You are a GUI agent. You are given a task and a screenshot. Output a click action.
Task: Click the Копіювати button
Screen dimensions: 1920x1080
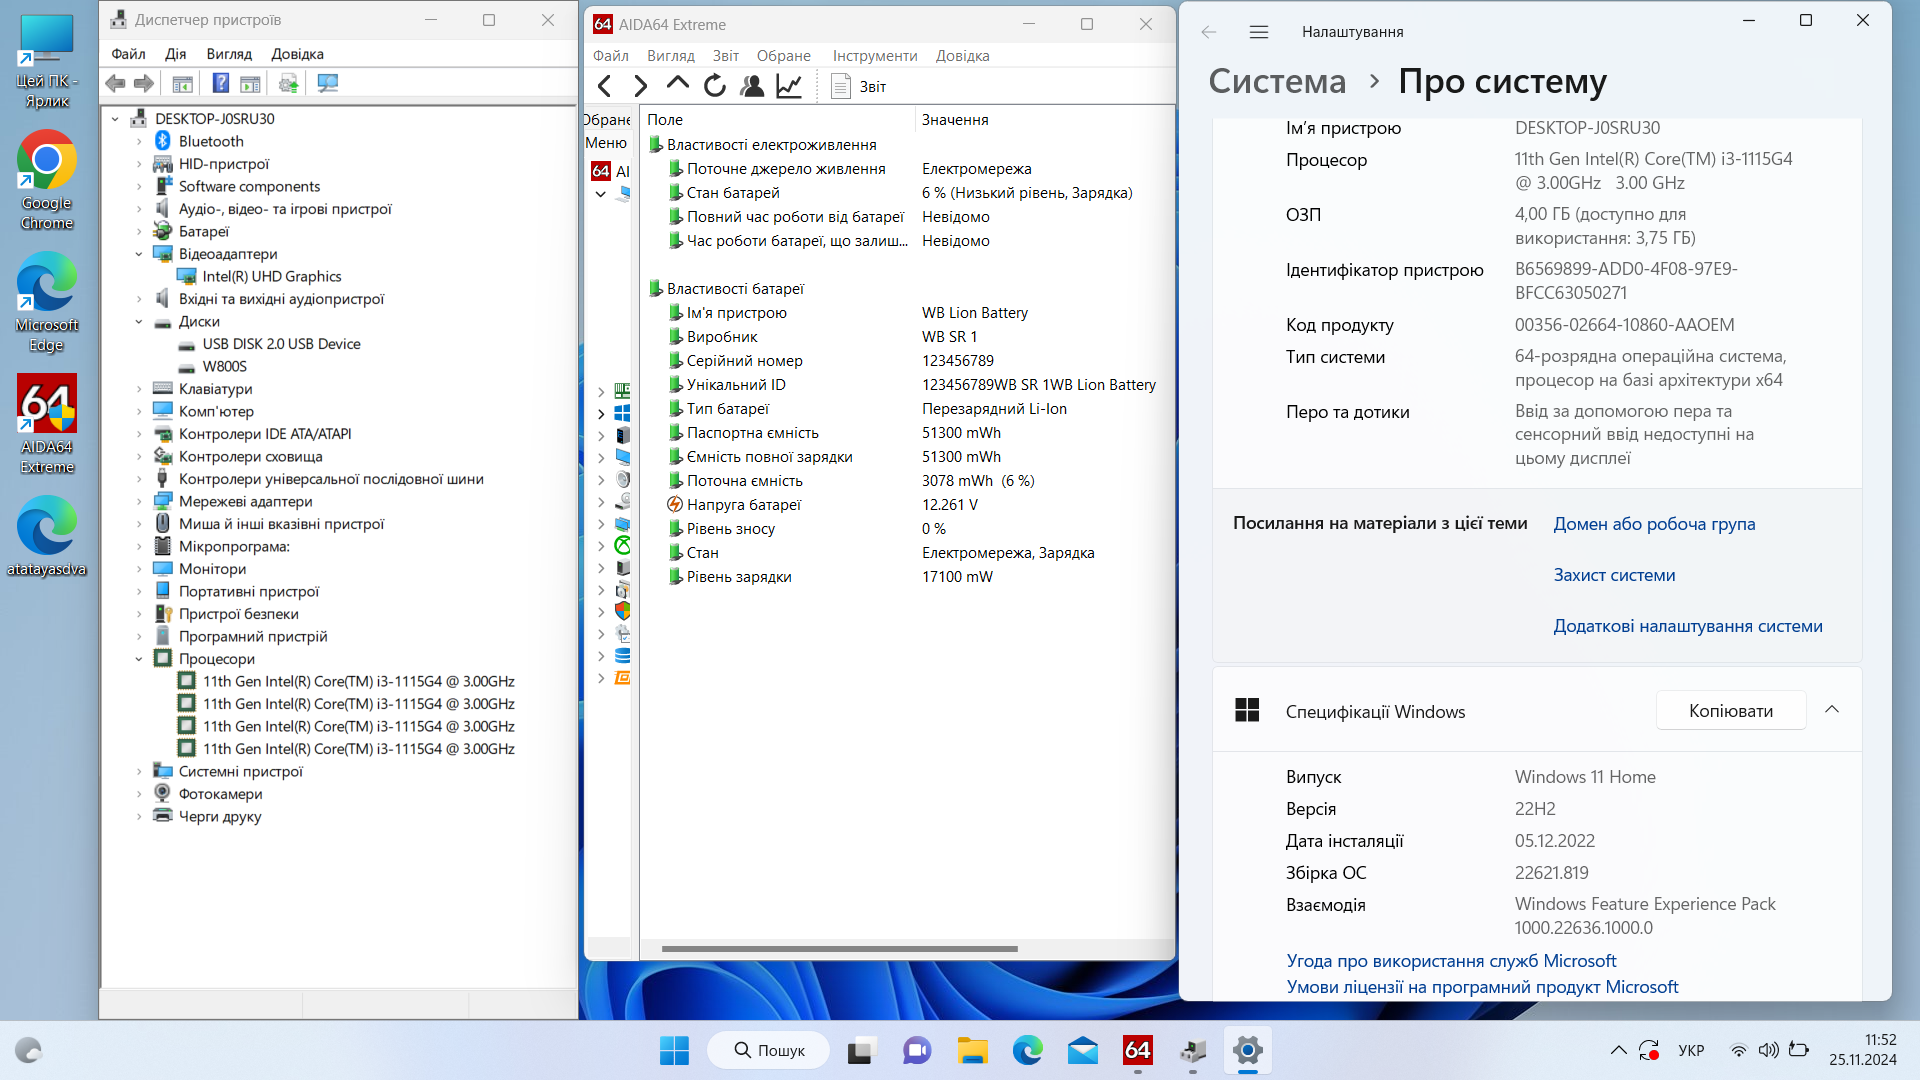point(1731,710)
